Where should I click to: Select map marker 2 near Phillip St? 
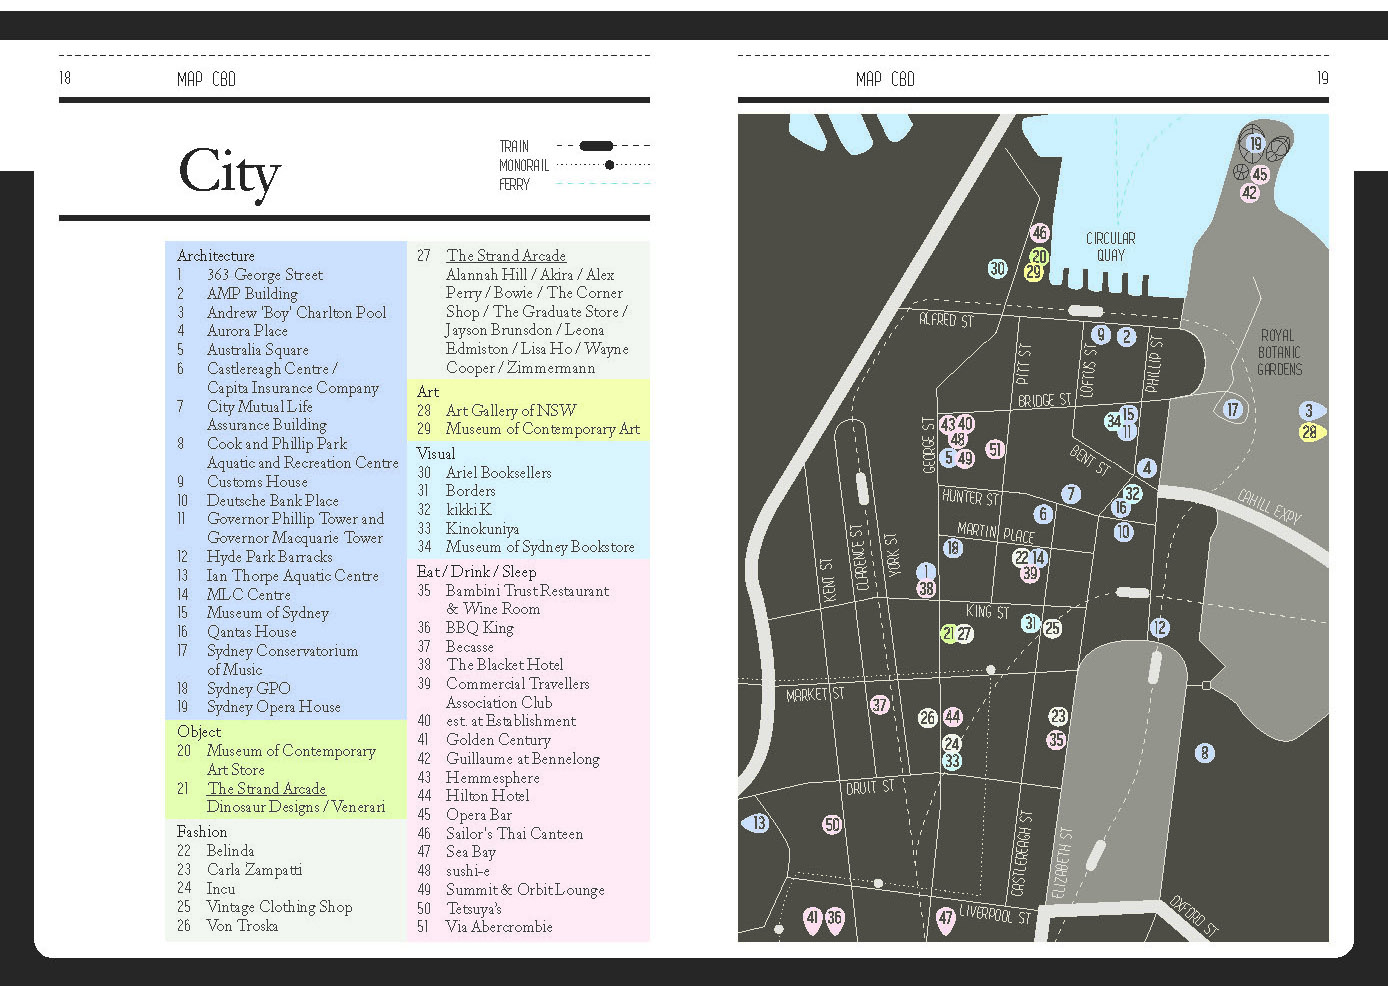click(1126, 336)
